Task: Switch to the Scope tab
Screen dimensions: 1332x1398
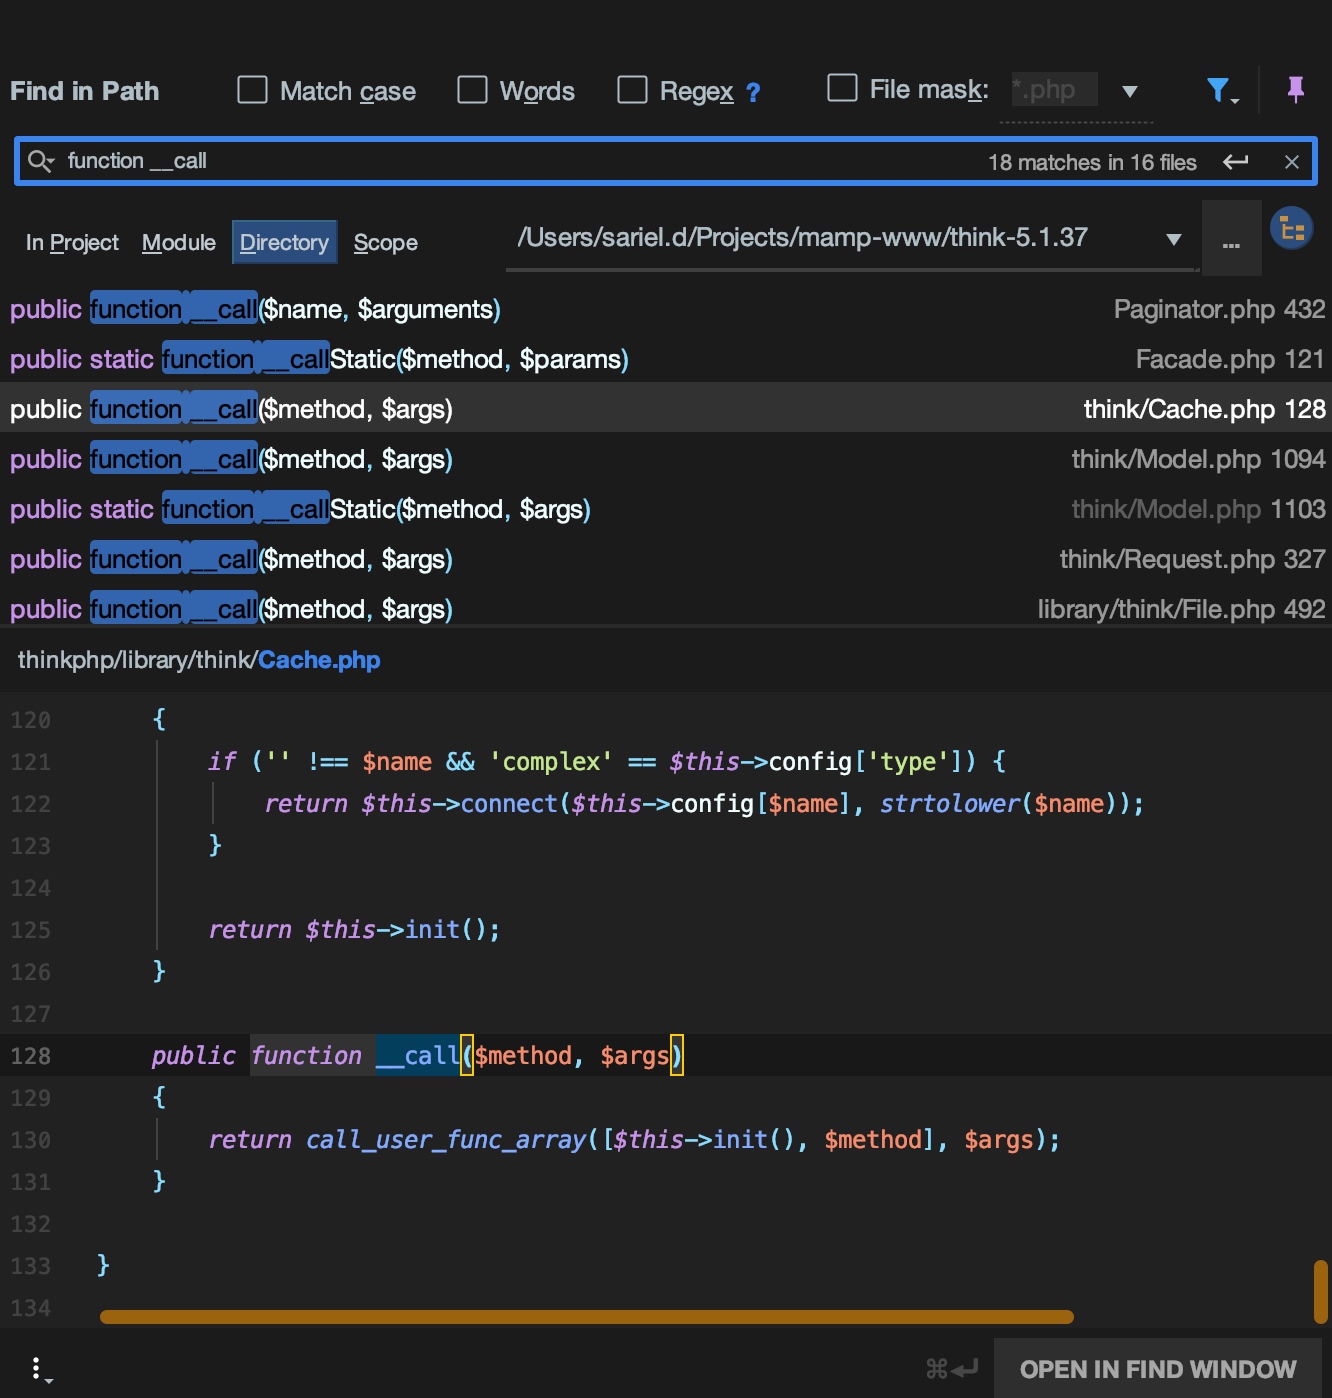Action: 386,243
